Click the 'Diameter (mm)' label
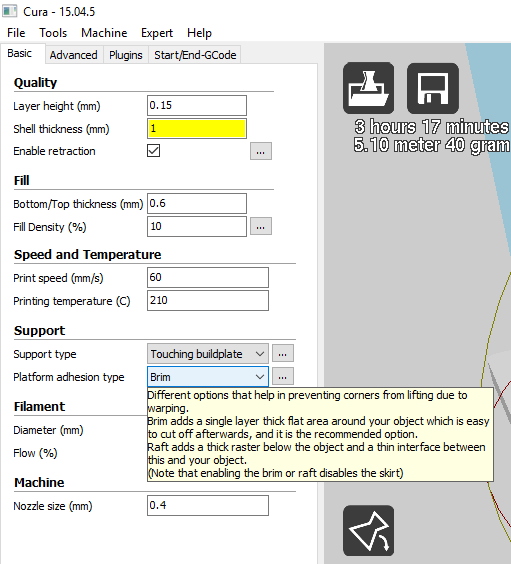Viewport: 511px width, 564px height. pyautogui.click(x=48, y=430)
